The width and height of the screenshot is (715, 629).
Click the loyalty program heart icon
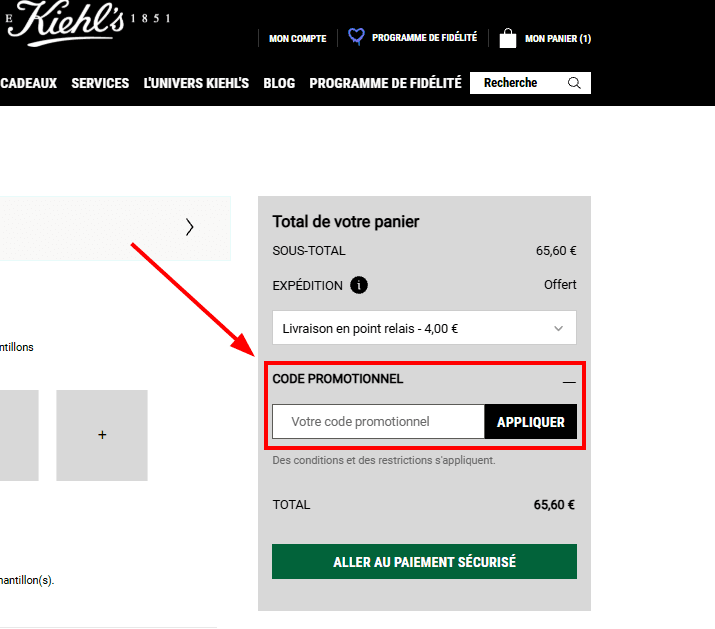pos(356,37)
